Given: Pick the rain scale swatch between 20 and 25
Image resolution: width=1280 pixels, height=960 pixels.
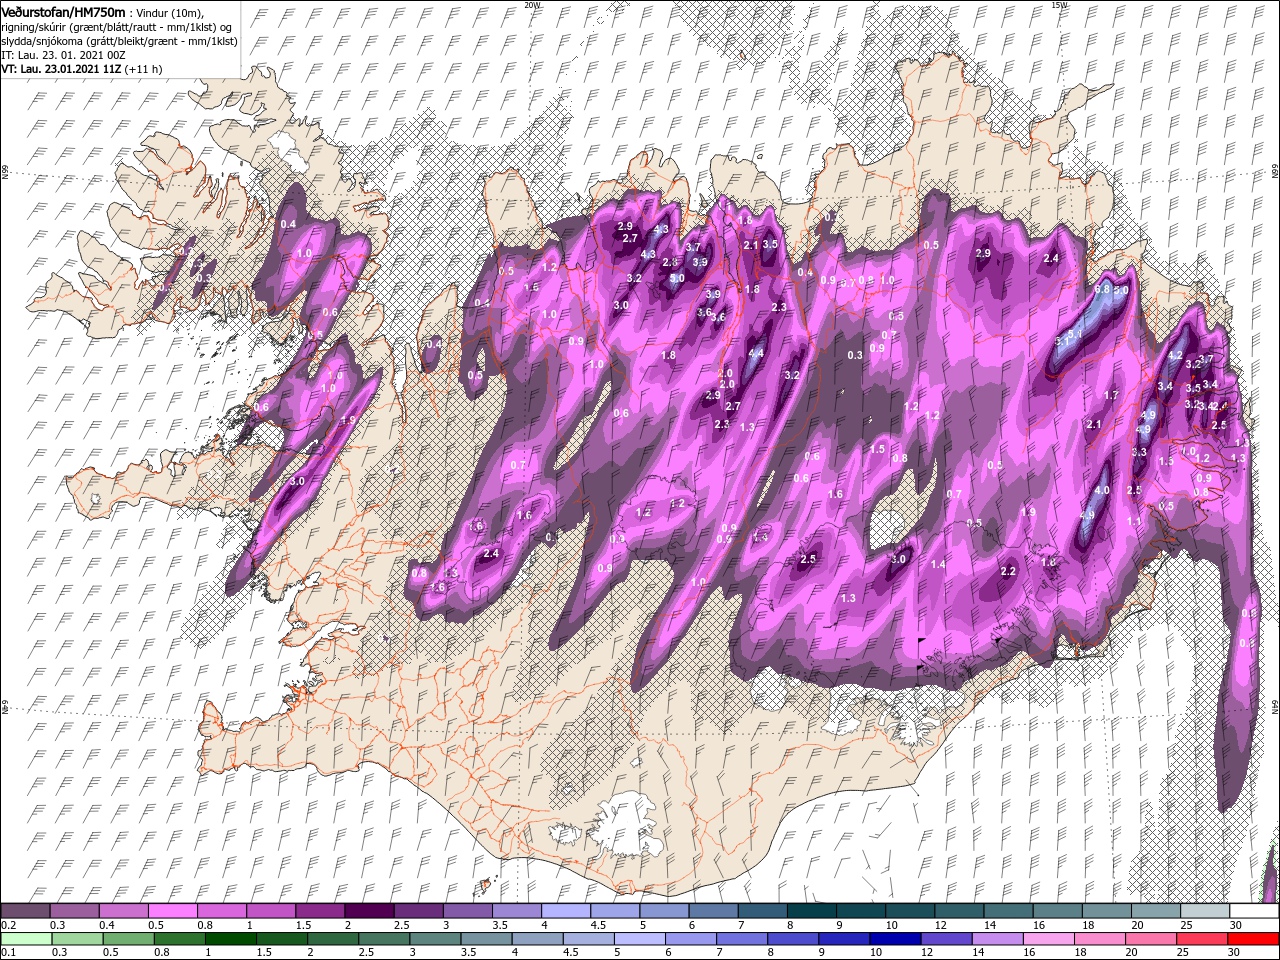Looking at the screenshot, I should pyautogui.click(x=1152, y=939).
